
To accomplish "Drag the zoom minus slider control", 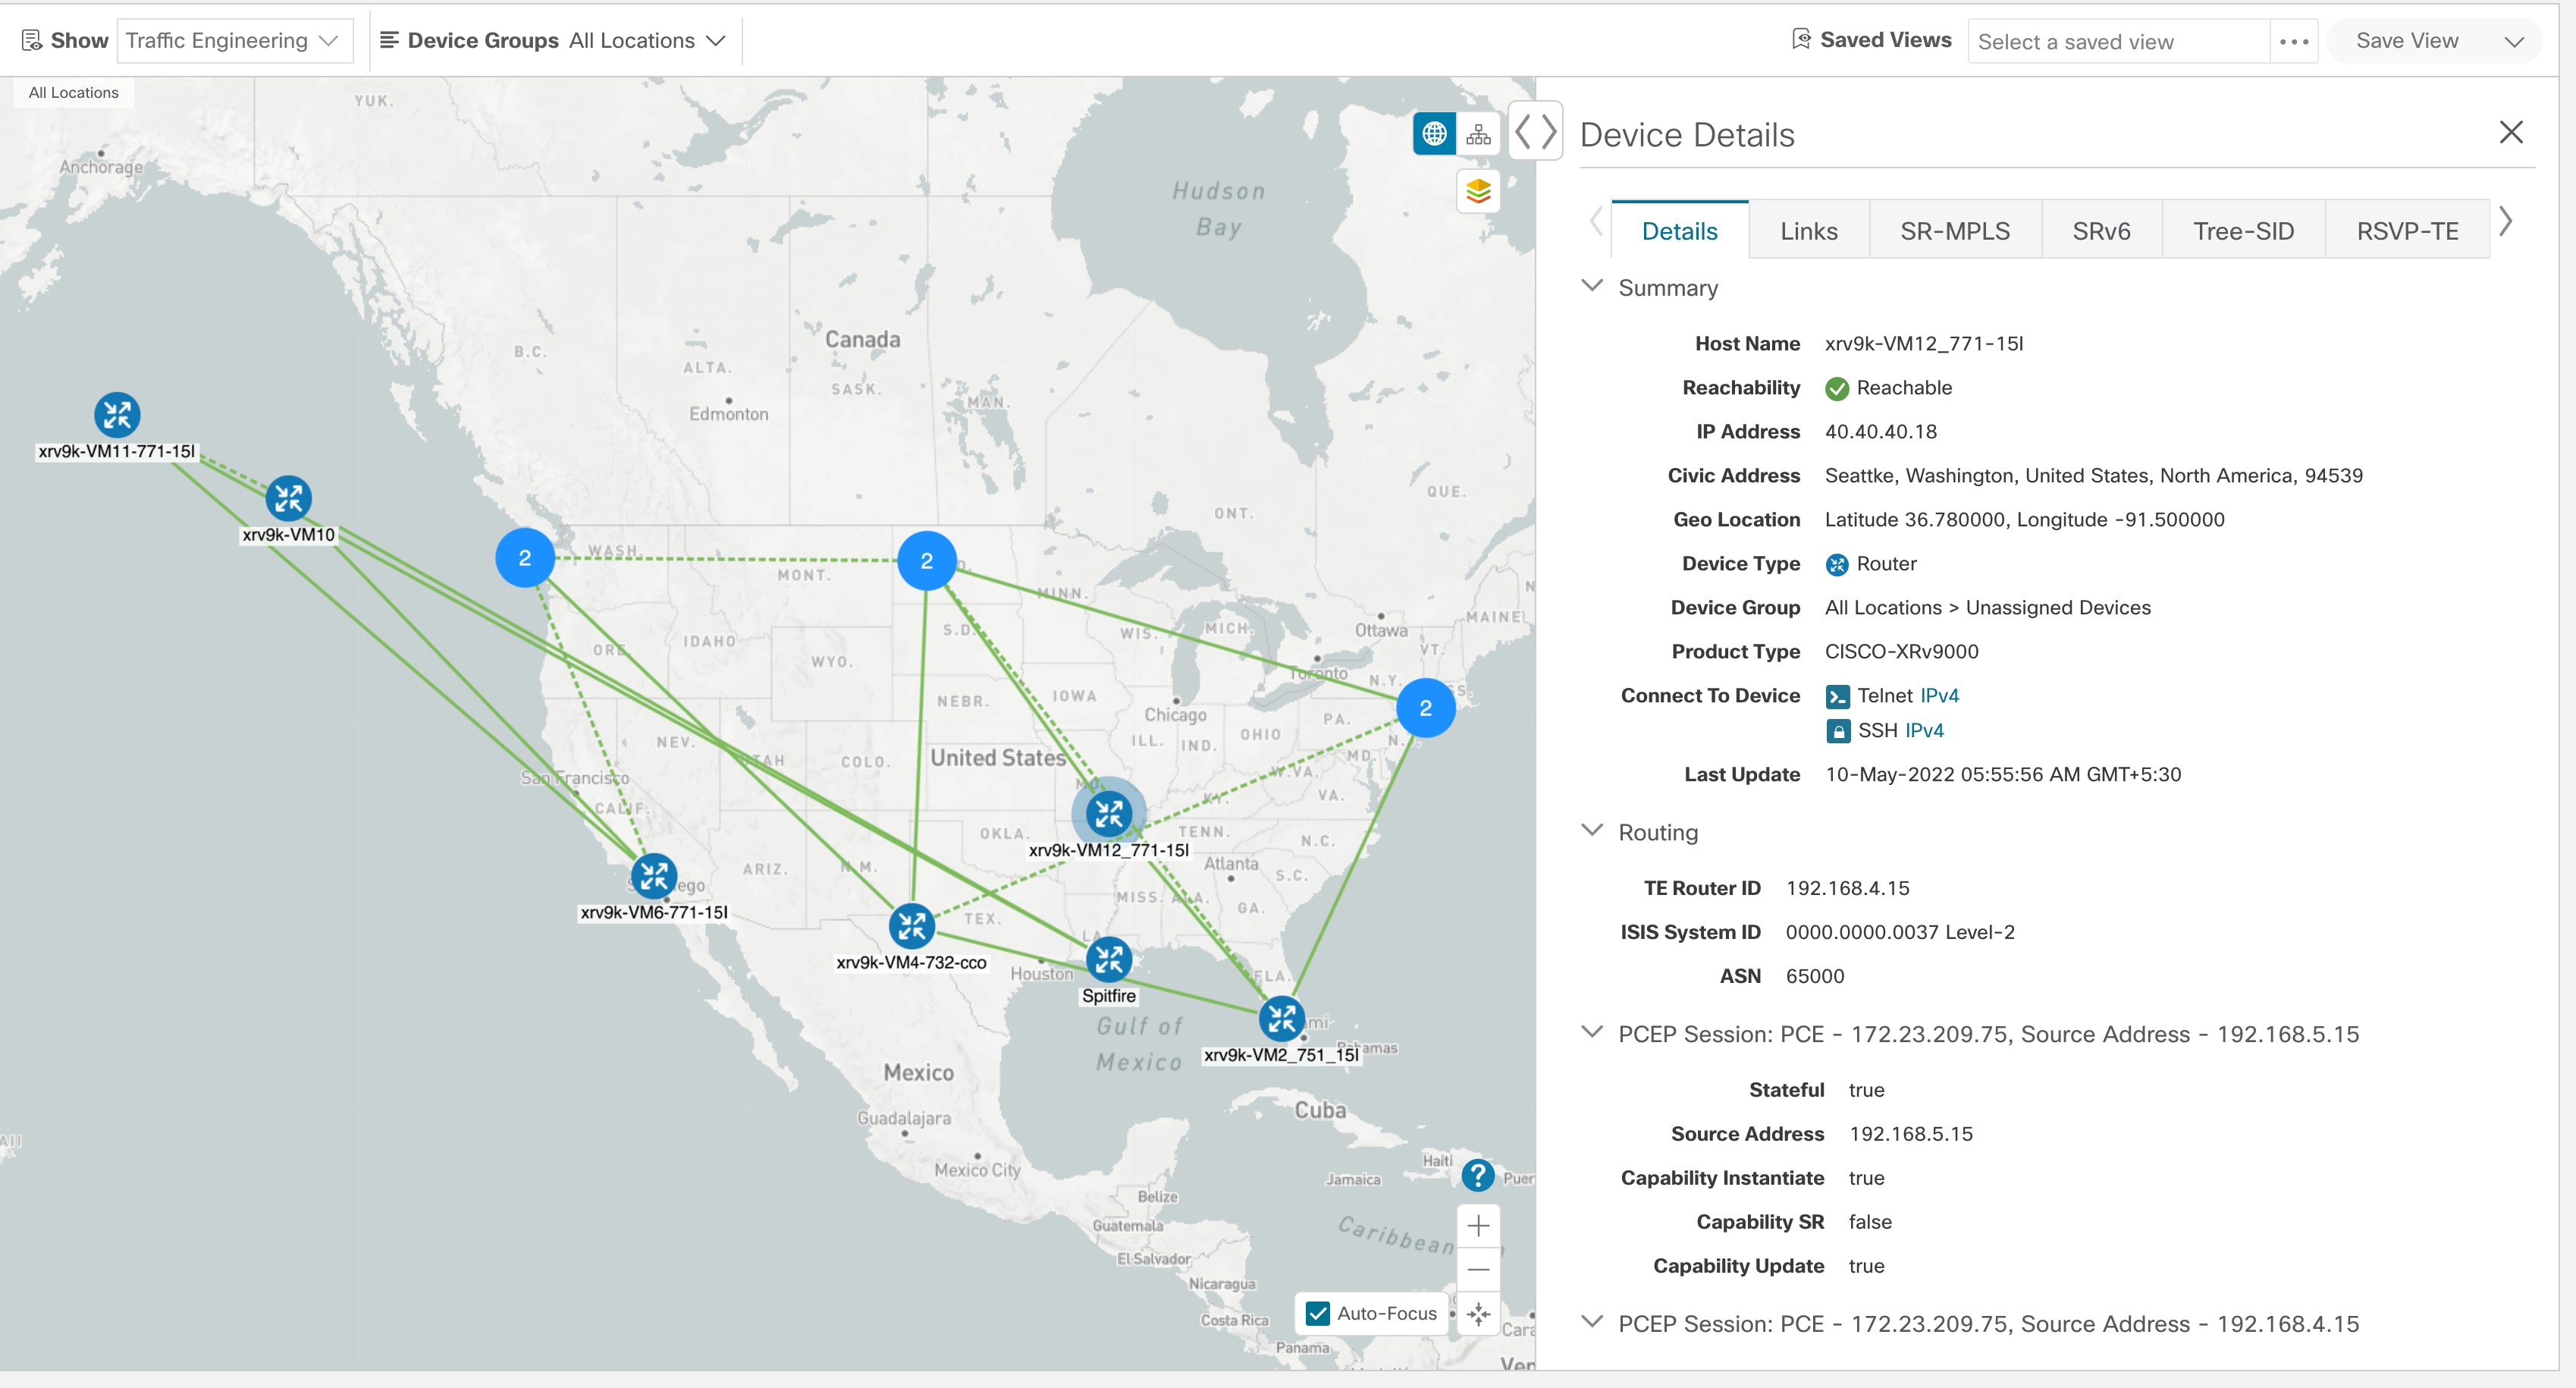I will pyautogui.click(x=1479, y=1270).
